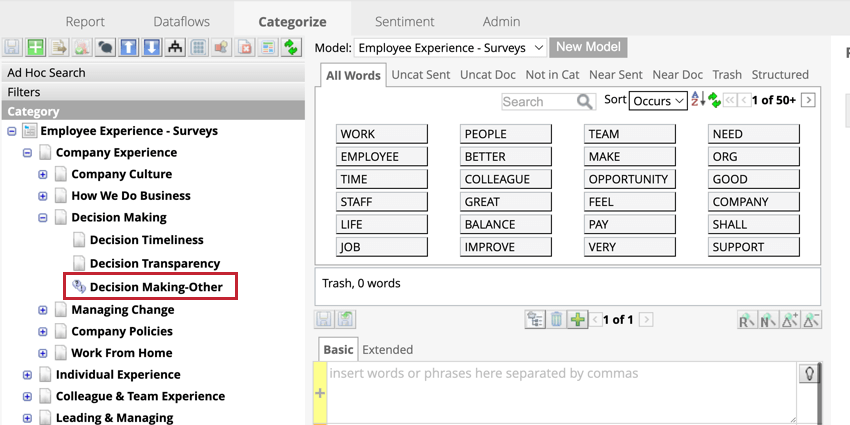Click the grid icon in category toolbar
850x425 pixels.
(x=198, y=47)
